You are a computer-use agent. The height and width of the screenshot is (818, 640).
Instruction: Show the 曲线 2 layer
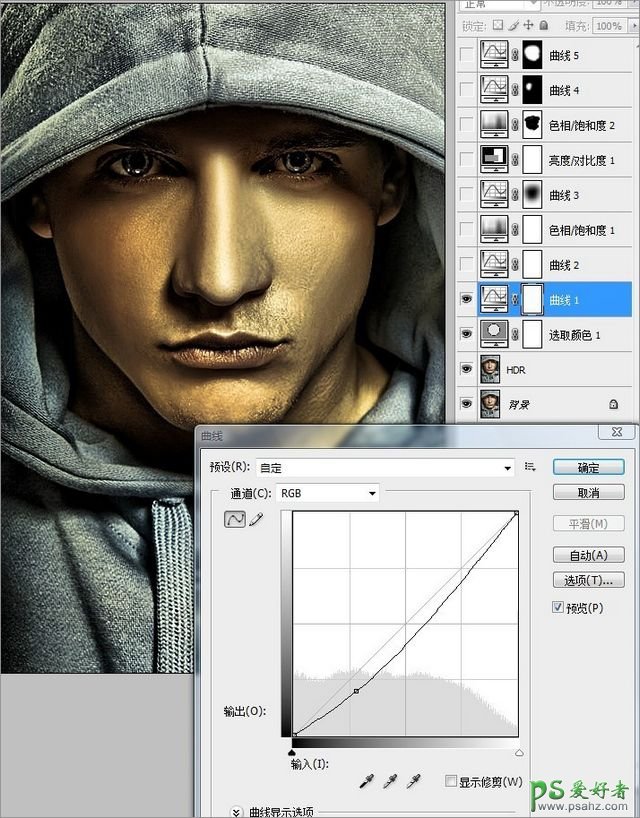click(466, 264)
